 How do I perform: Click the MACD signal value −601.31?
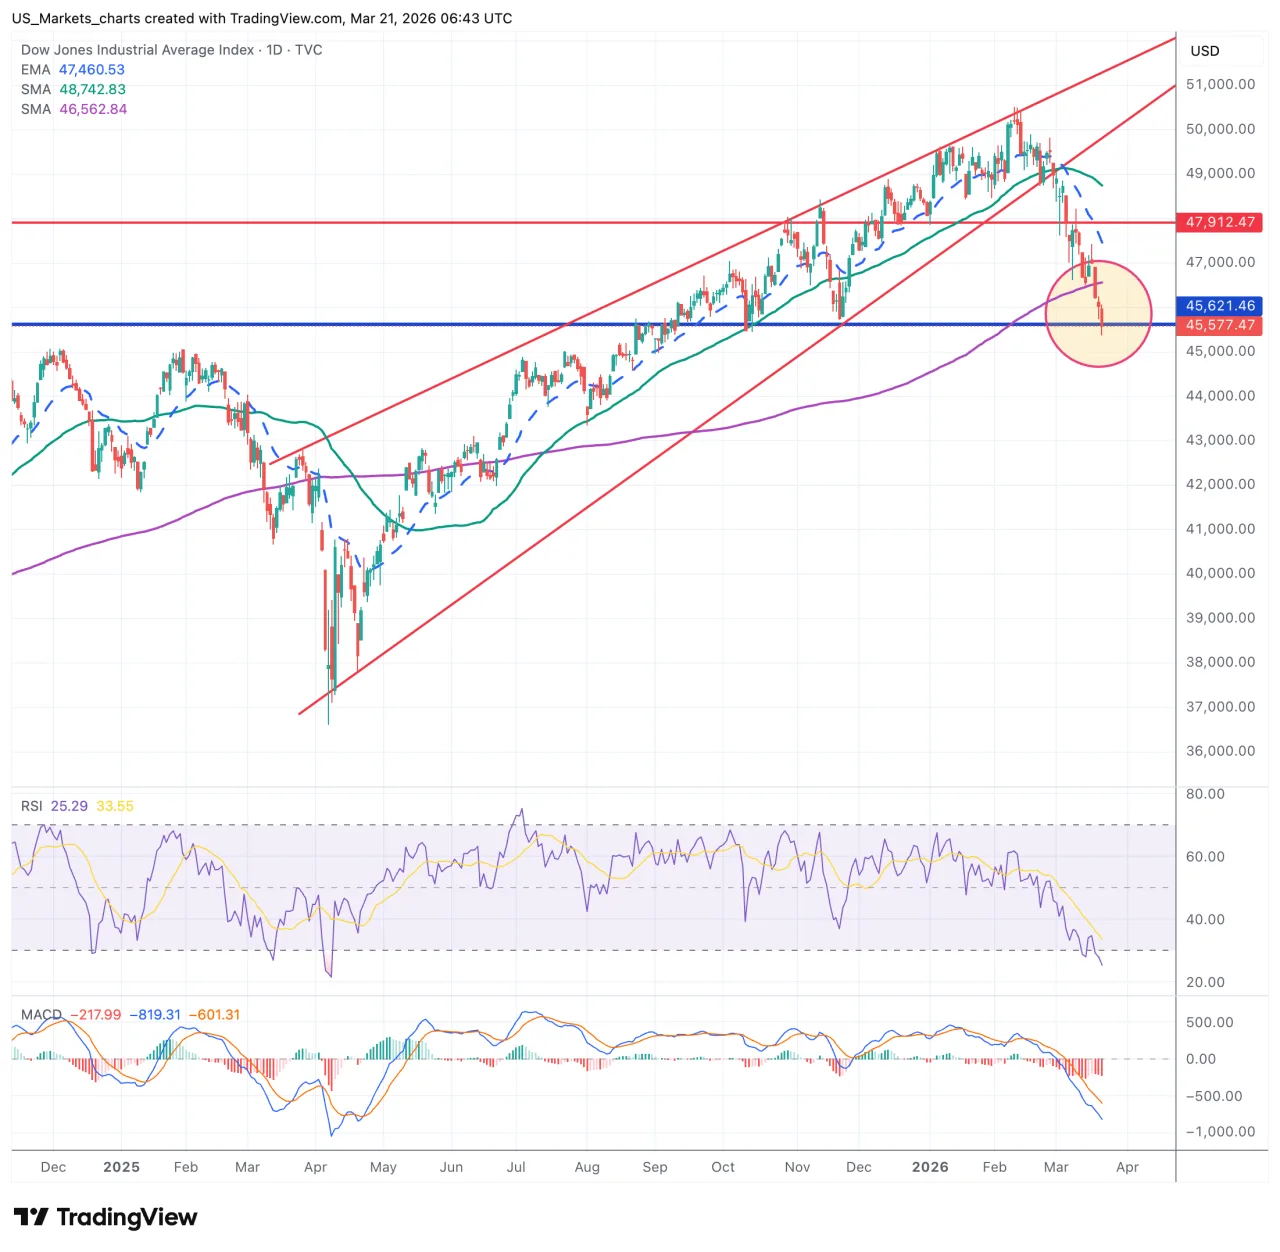215,1015
